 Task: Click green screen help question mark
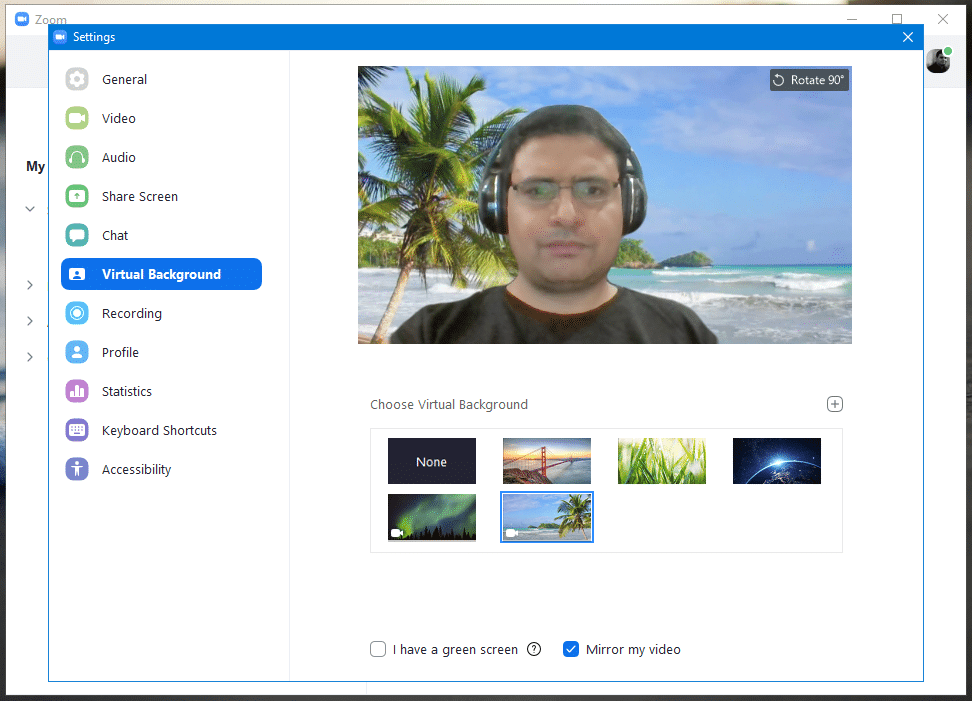[534, 649]
